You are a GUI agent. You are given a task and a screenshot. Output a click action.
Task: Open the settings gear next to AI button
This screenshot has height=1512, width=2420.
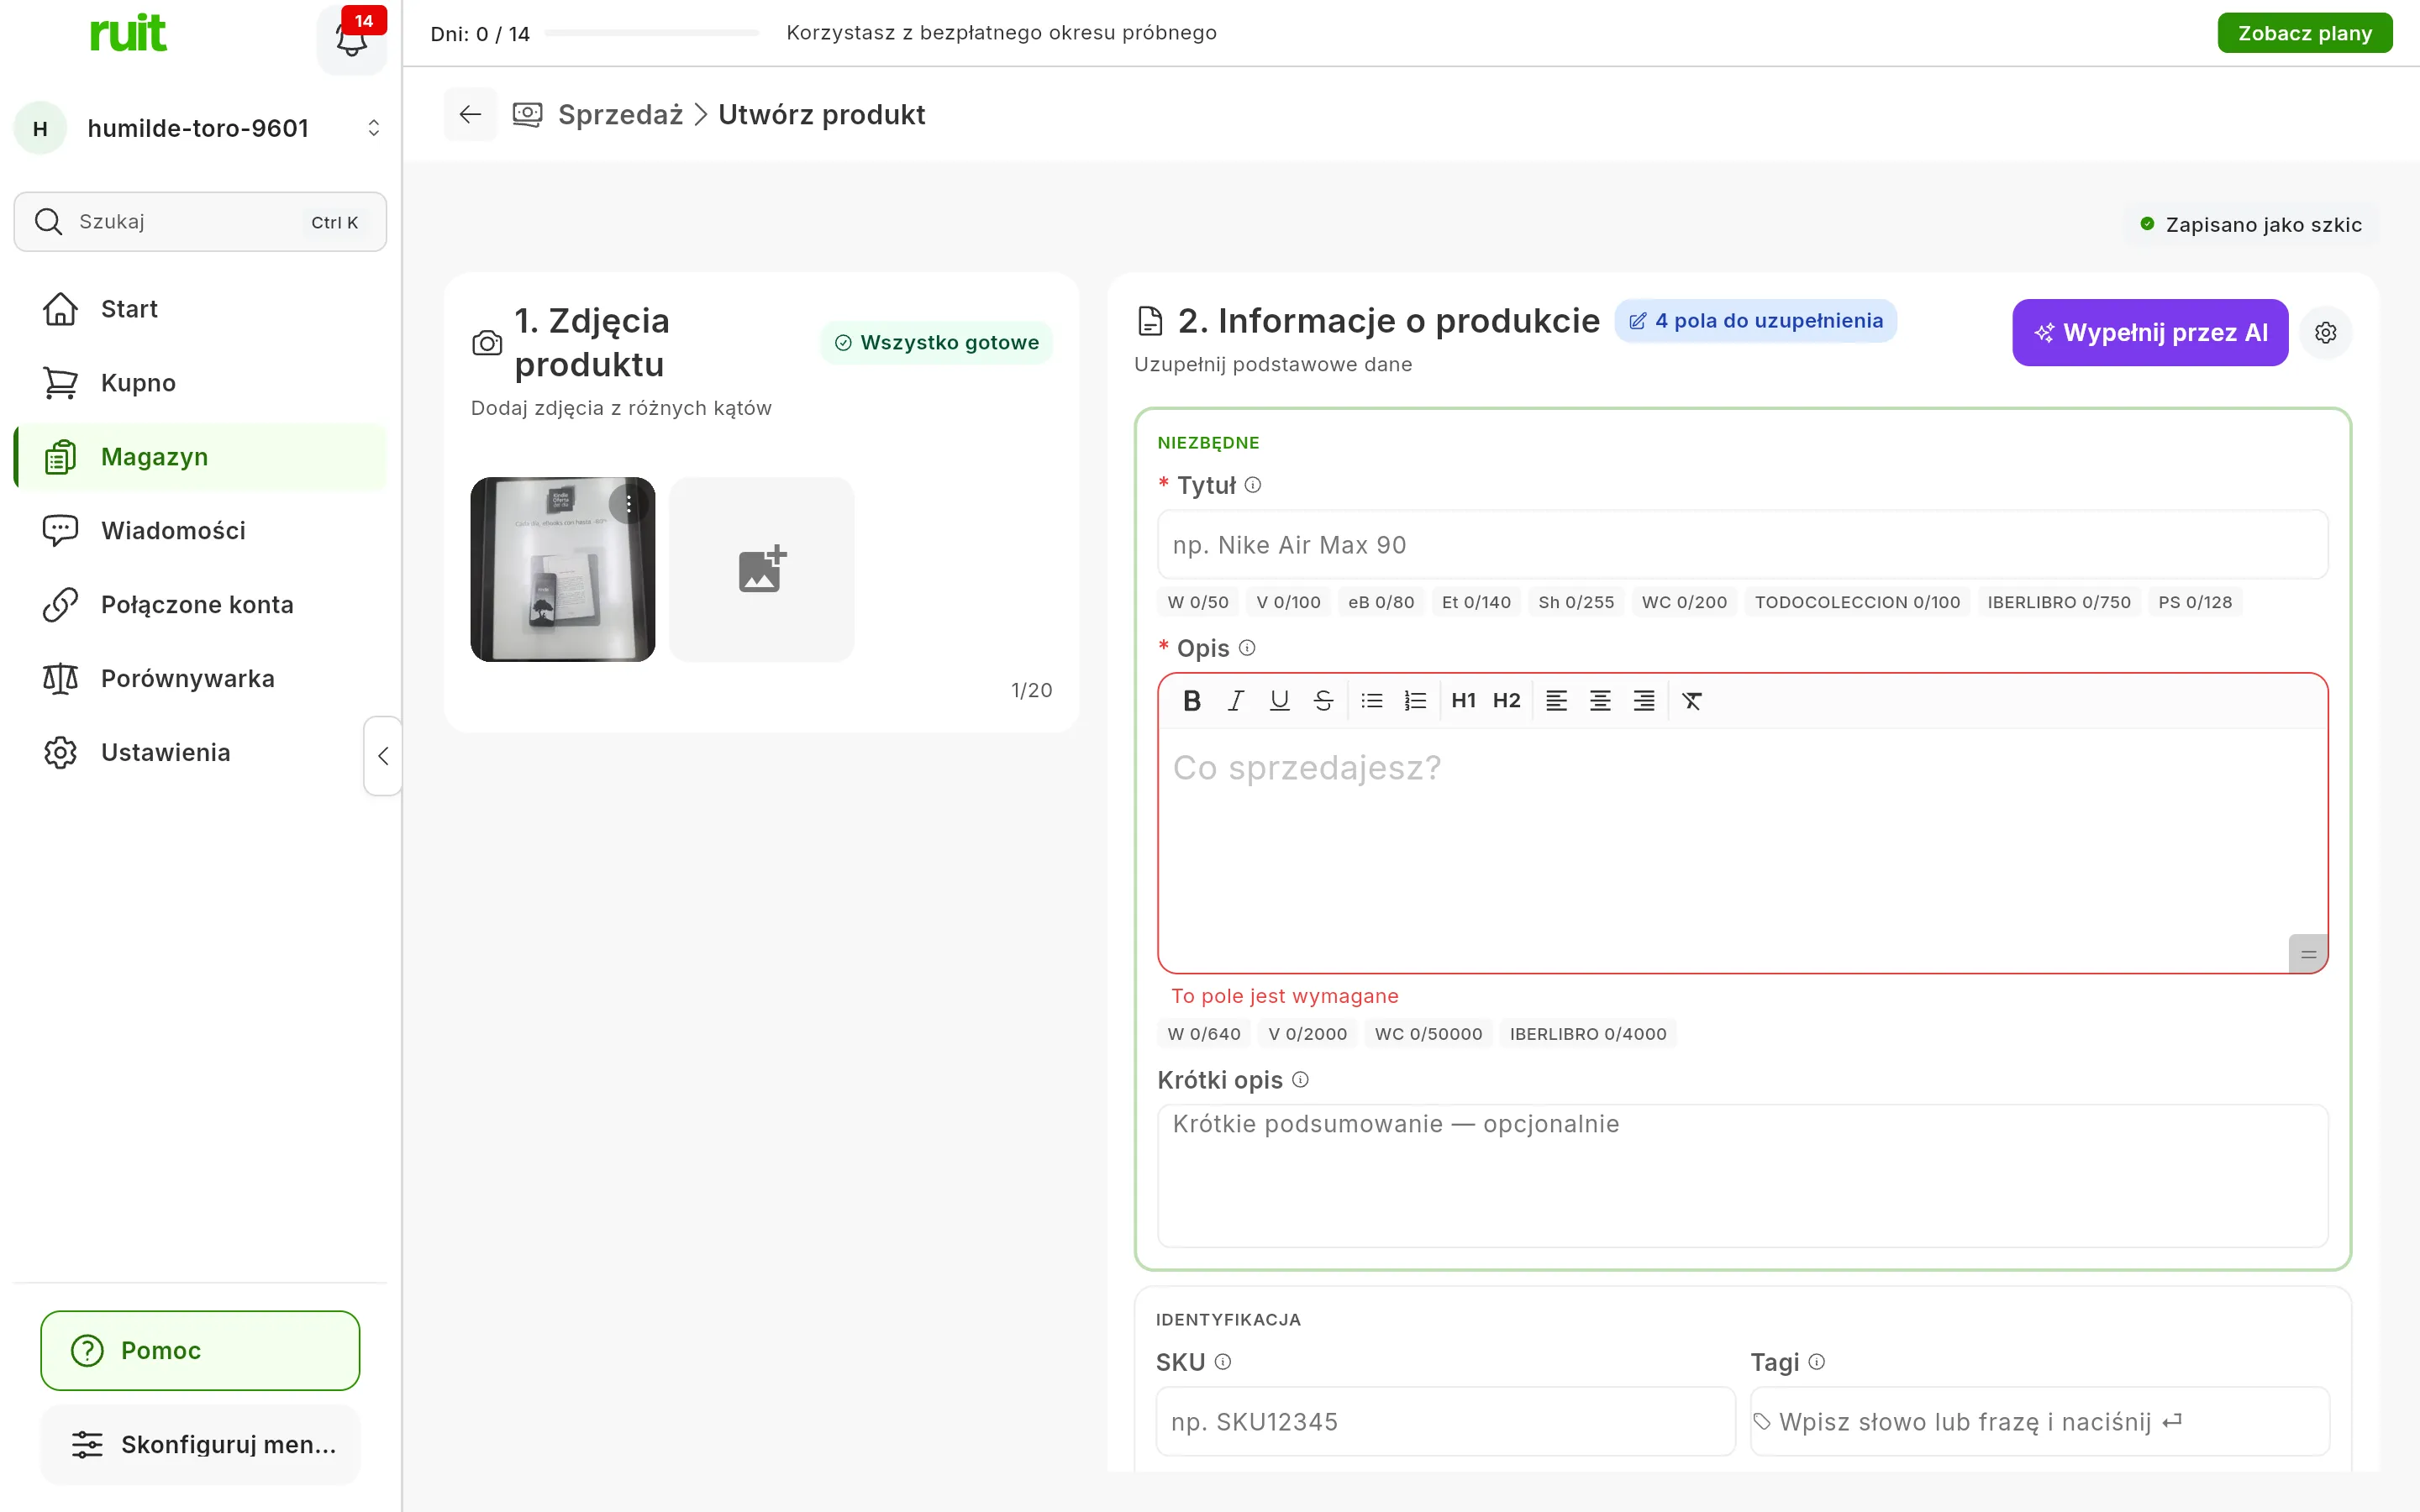coord(2326,333)
